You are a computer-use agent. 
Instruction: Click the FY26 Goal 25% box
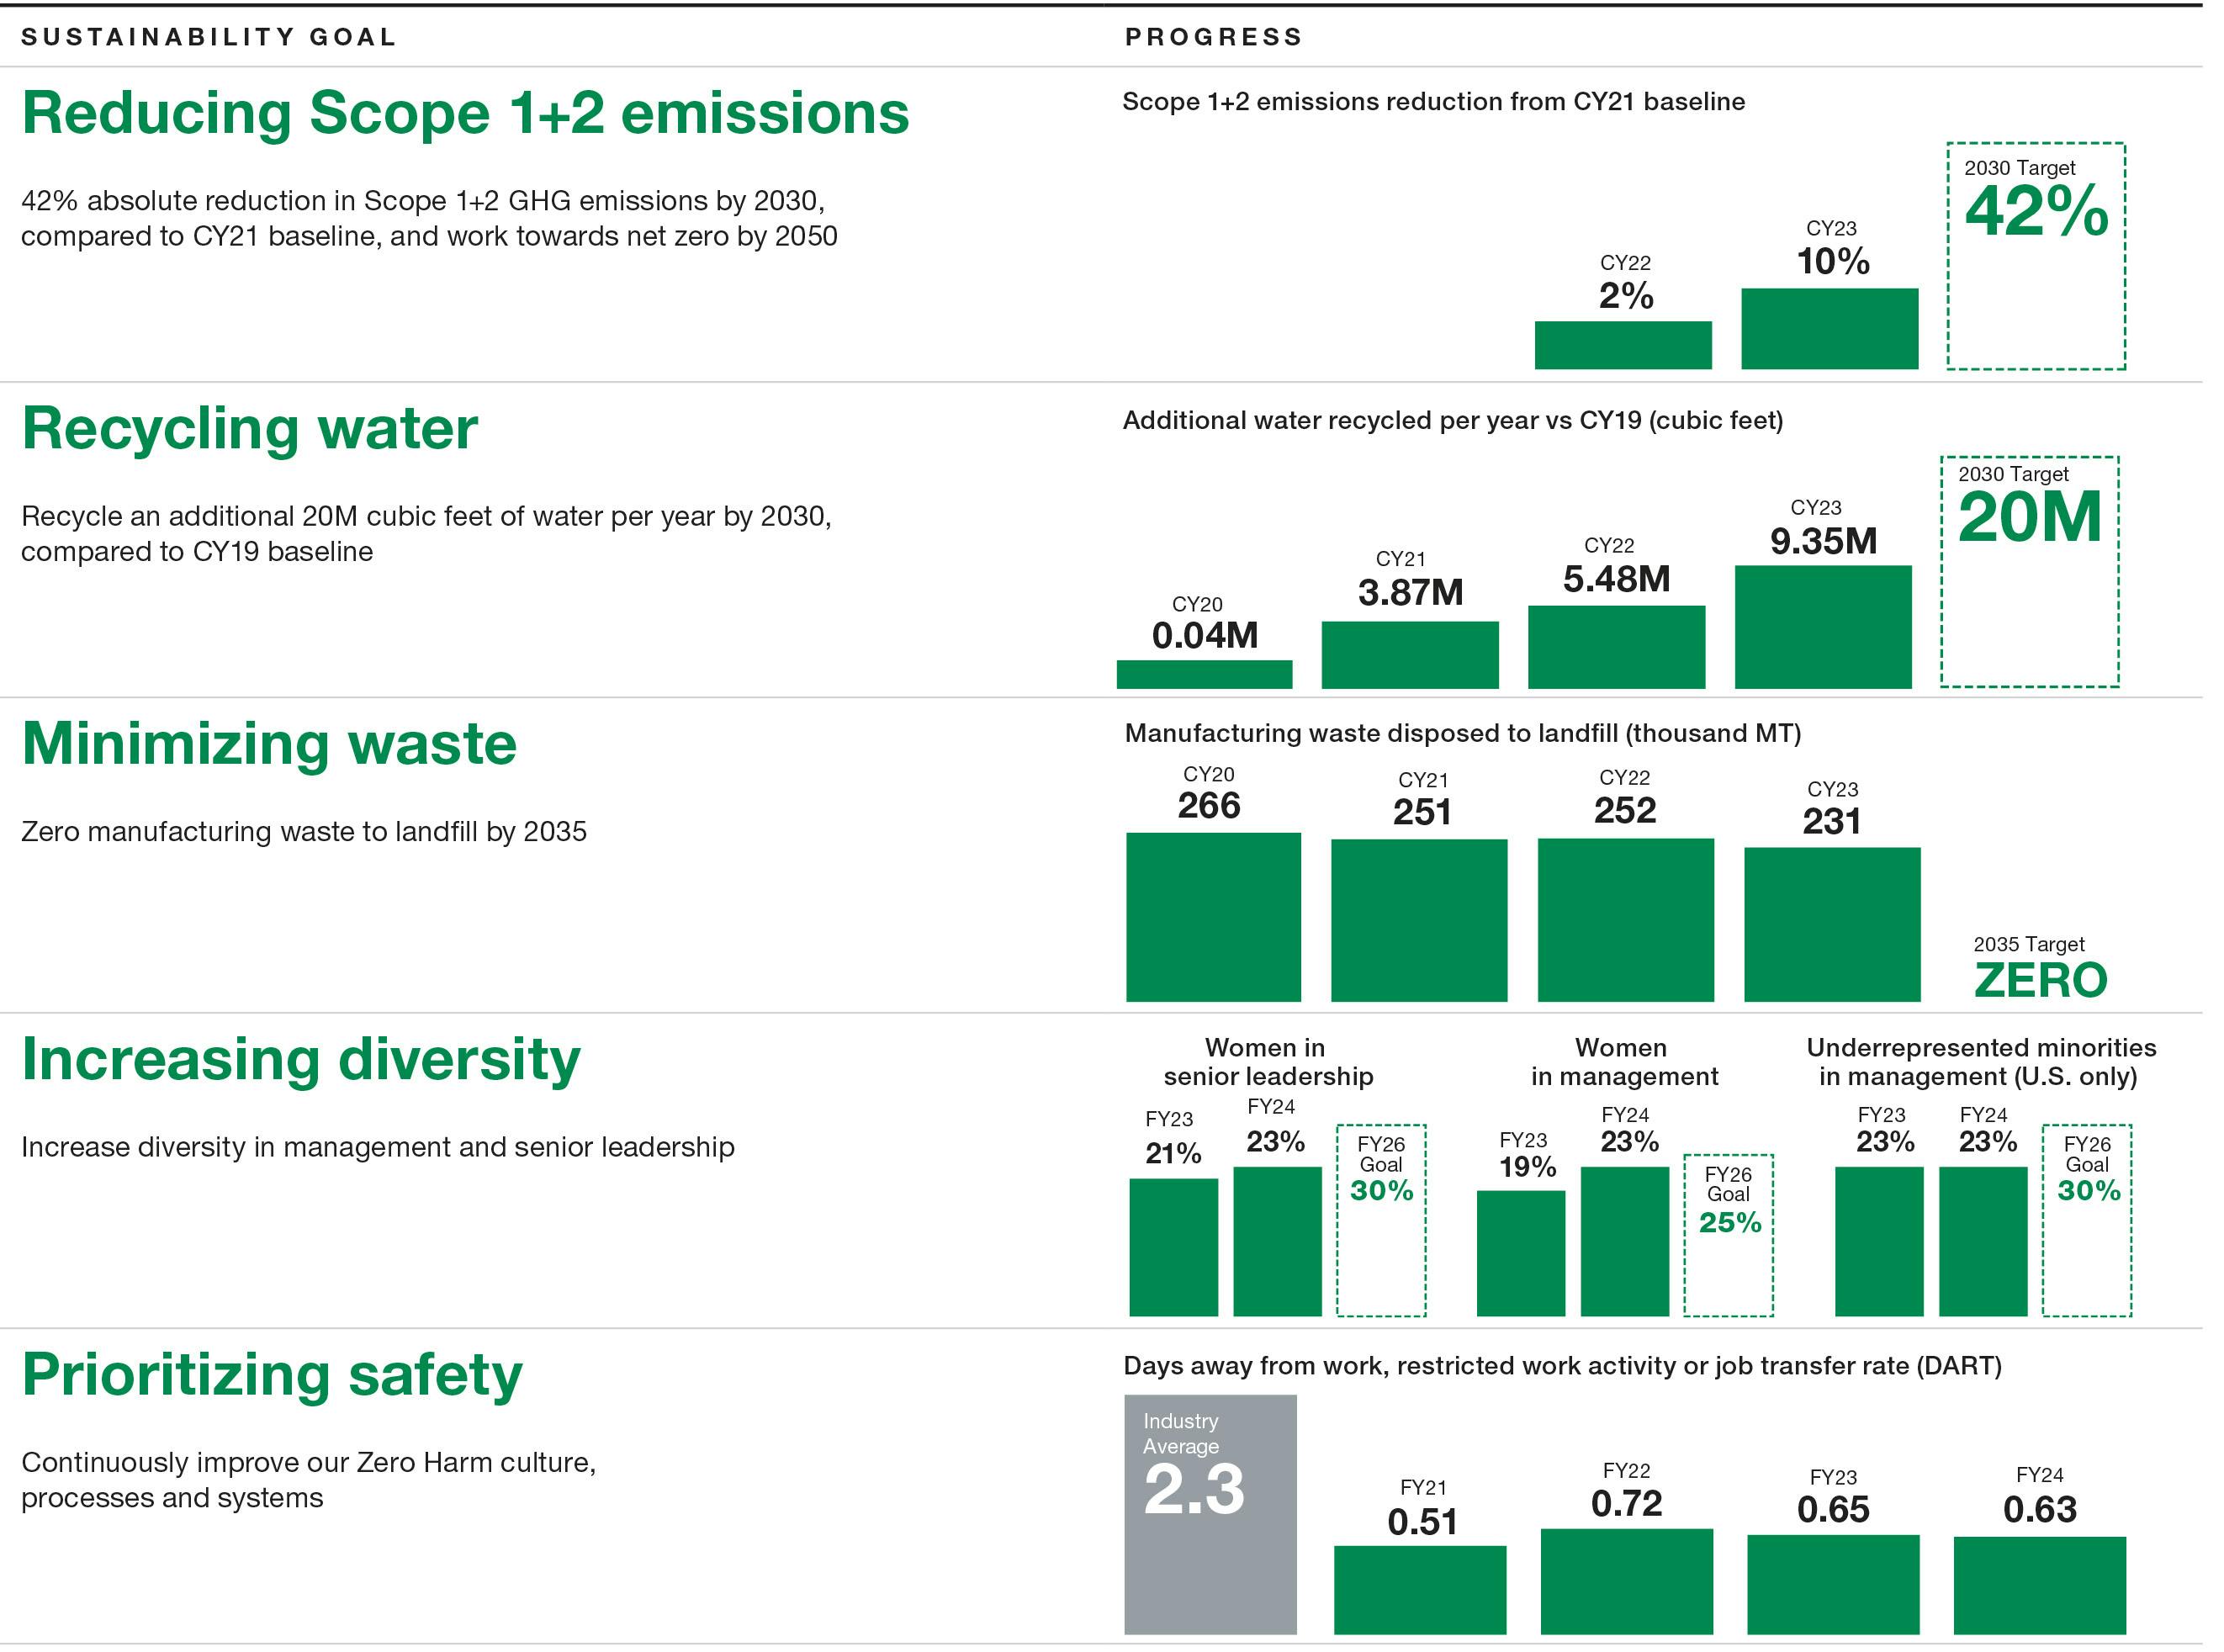pos(1729,1235)
